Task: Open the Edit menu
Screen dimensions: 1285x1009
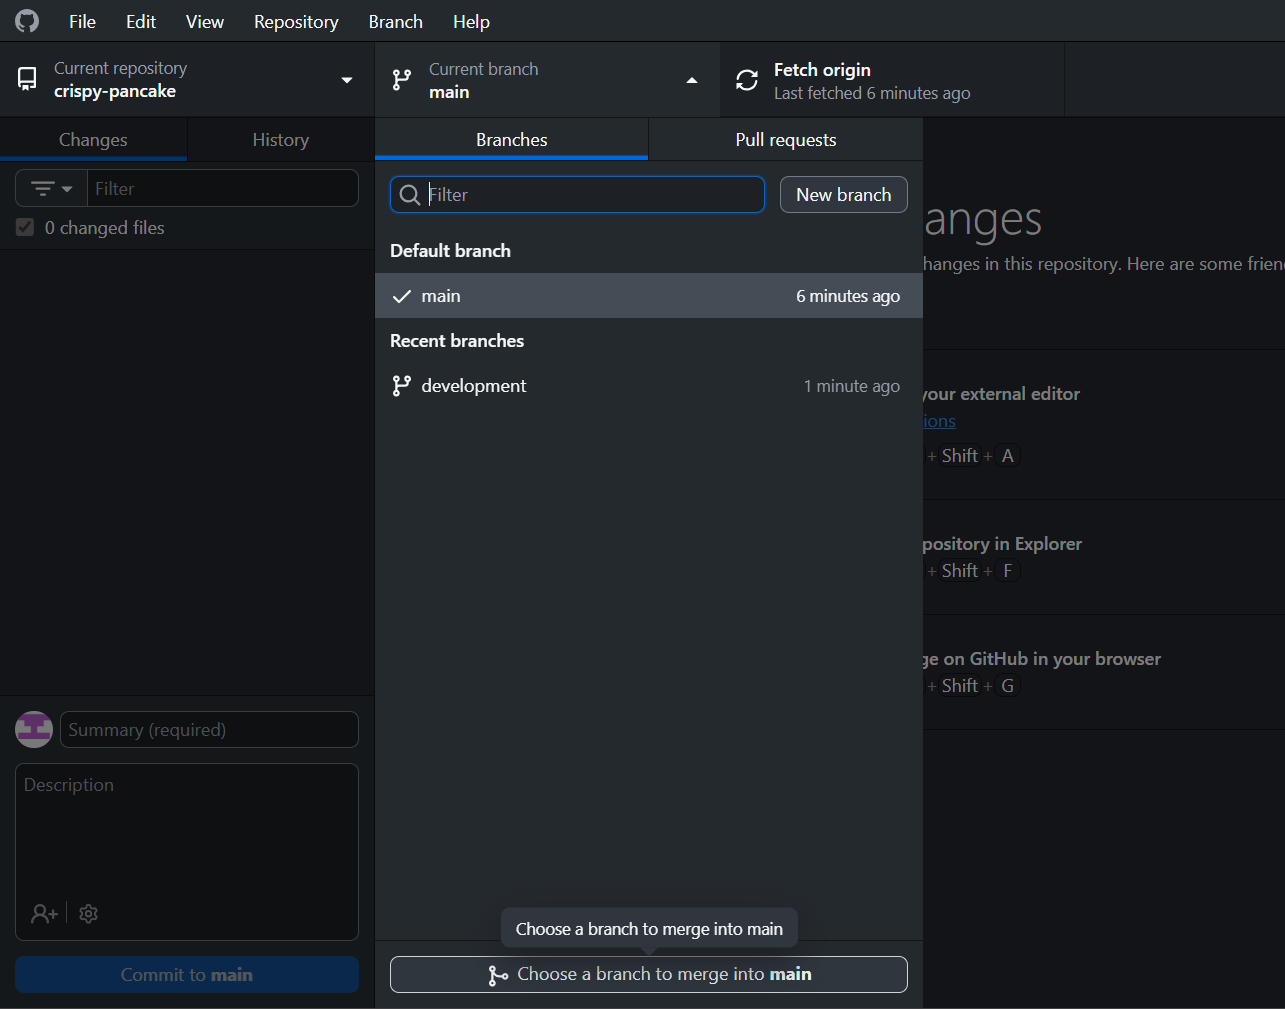Action: (x=141, y=21)
